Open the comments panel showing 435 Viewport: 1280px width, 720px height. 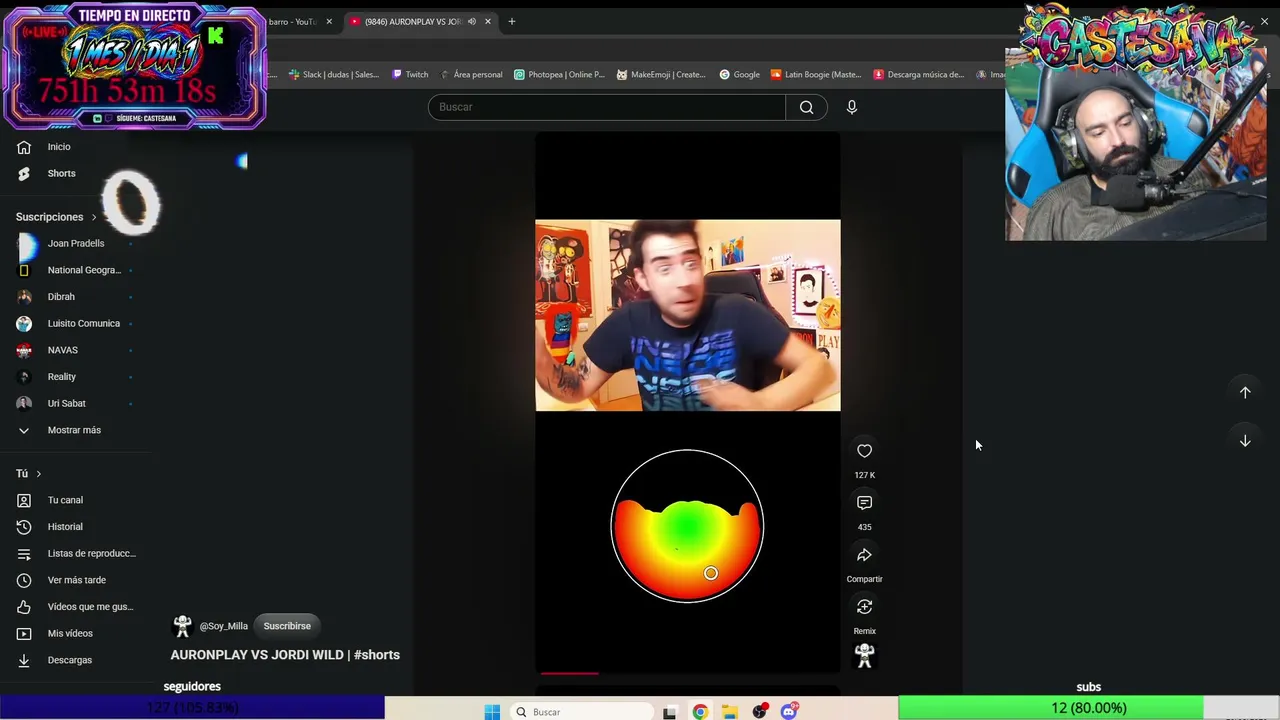click(864, 503)
